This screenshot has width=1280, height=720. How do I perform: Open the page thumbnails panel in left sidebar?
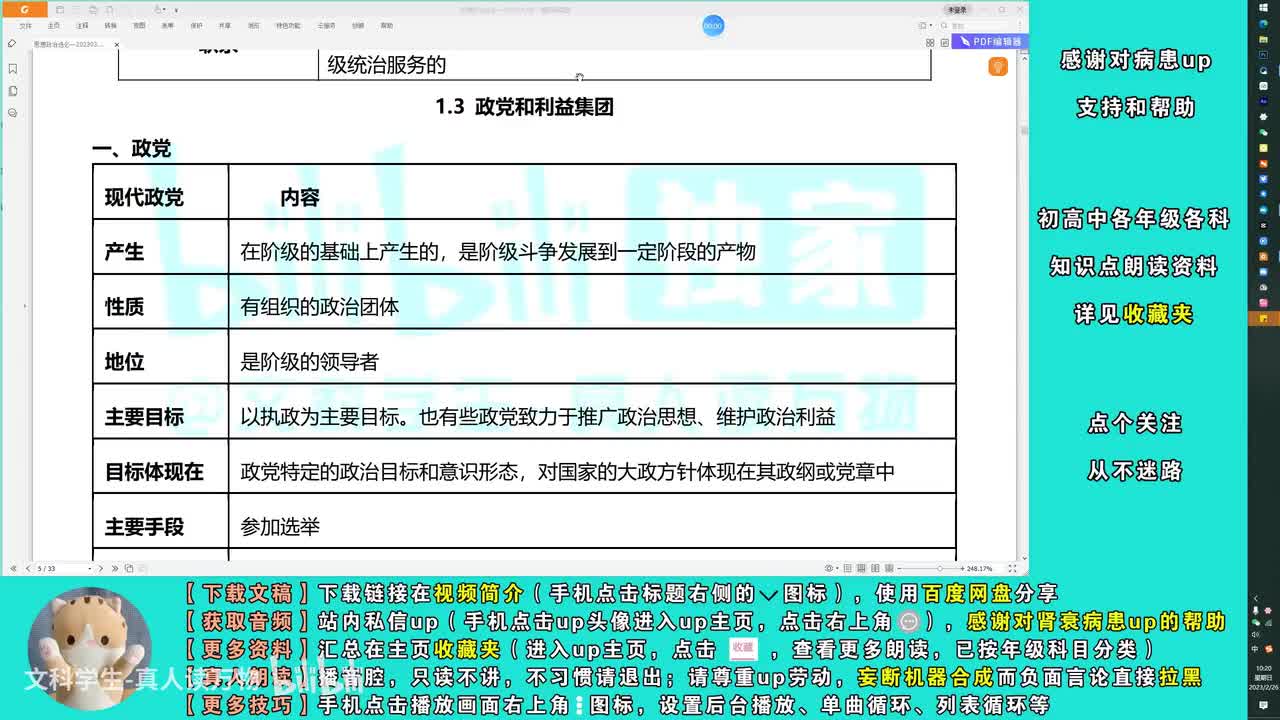[12, 91]
